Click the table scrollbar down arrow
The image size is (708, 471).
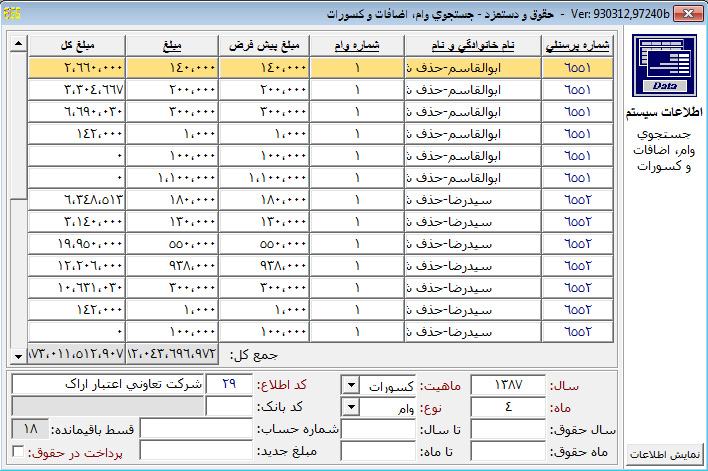[19, 356]
